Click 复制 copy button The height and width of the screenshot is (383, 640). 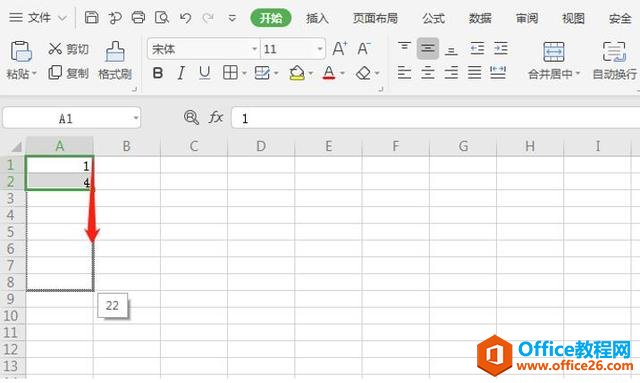coord(68,73)
